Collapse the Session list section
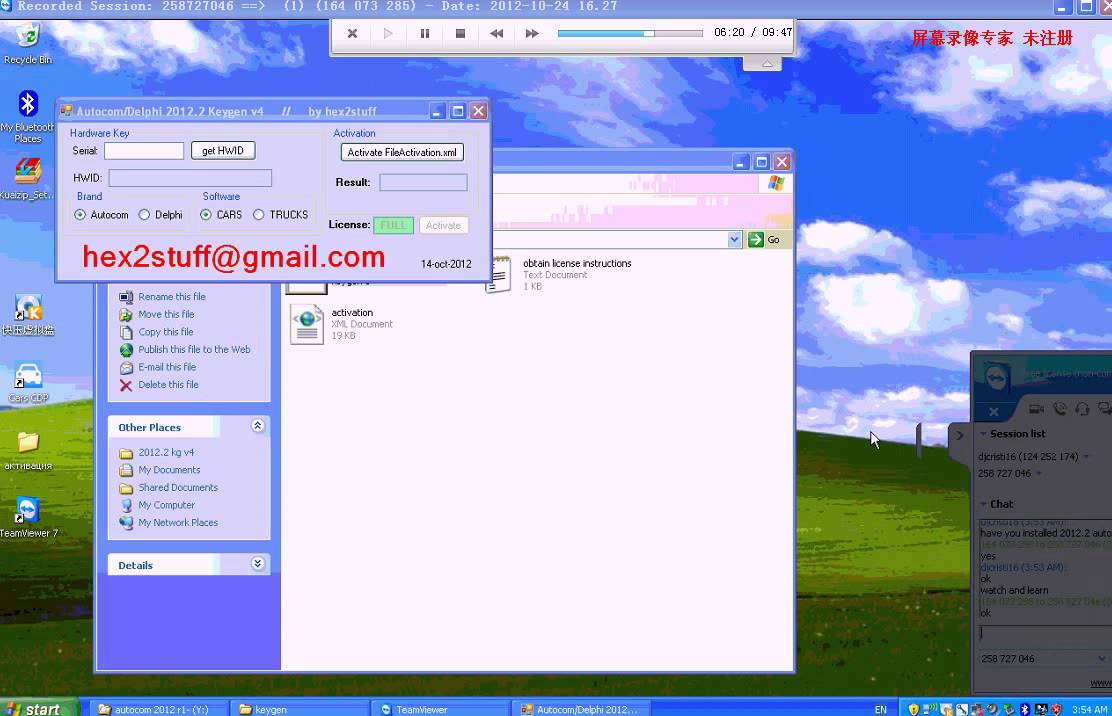The image size is (1112, 716). click(x=984, y=434)
